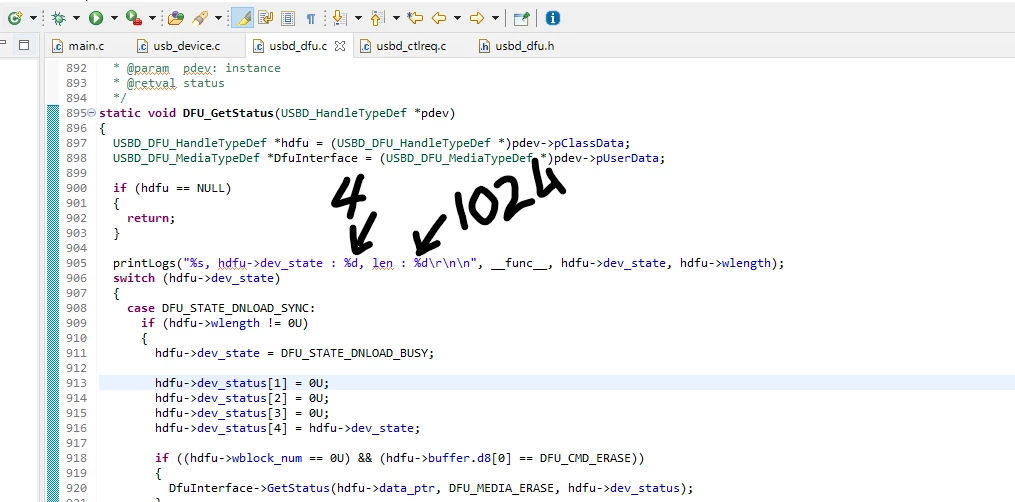
Task: Switch to usbd_ctlreq.c editor tab
Action: (403, 46)
